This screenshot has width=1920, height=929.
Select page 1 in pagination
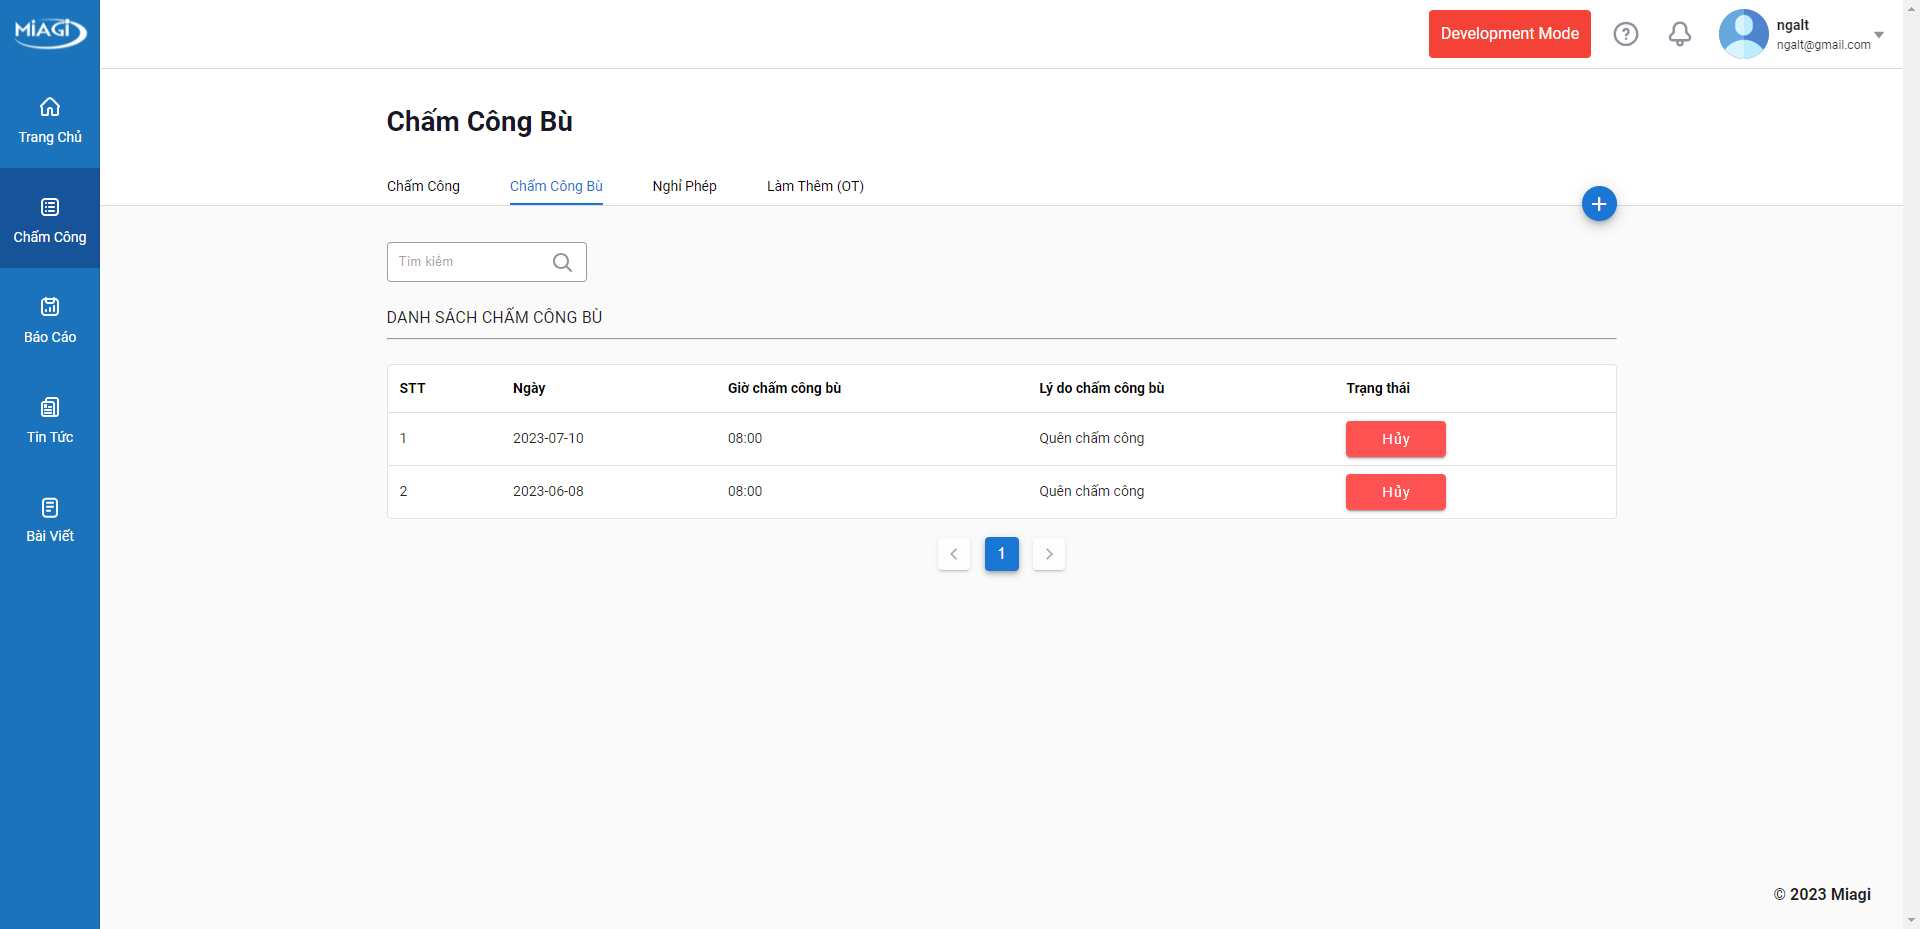click(1001, 554)
